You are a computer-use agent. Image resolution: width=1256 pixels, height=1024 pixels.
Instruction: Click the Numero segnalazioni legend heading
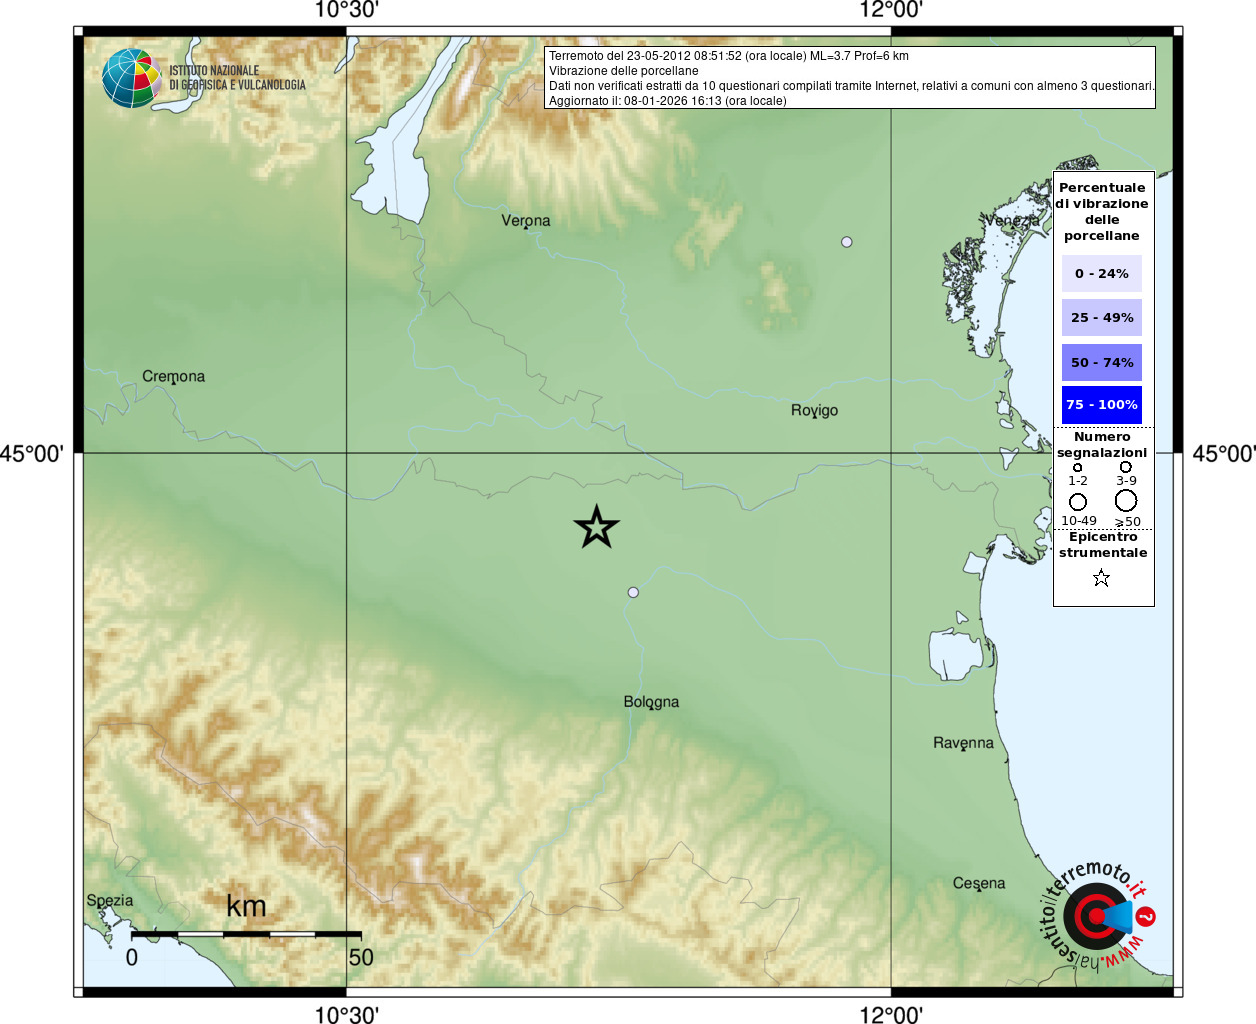tap(1102, 445)
